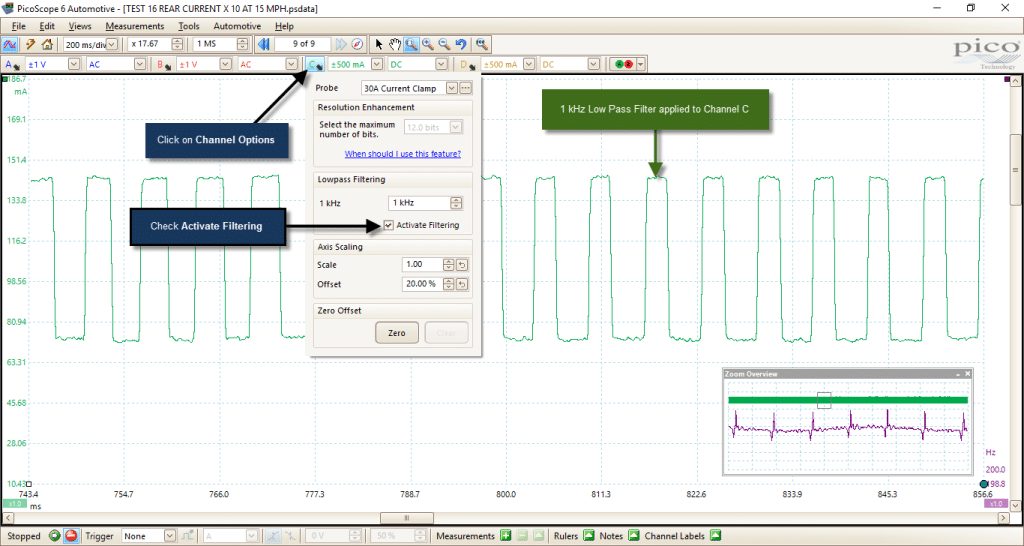1024x546 pixels.
Task: Open Channel C options button
Action: coord(315,65)
